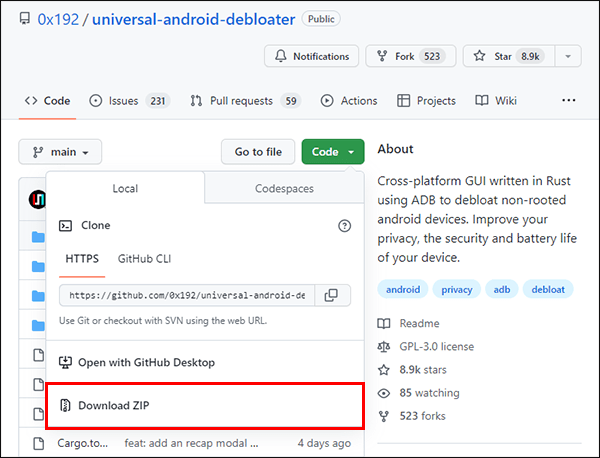This screenshot has width=600, height=458.
Task: Open the debloat topic tag
Action: [x=548, y=289]
